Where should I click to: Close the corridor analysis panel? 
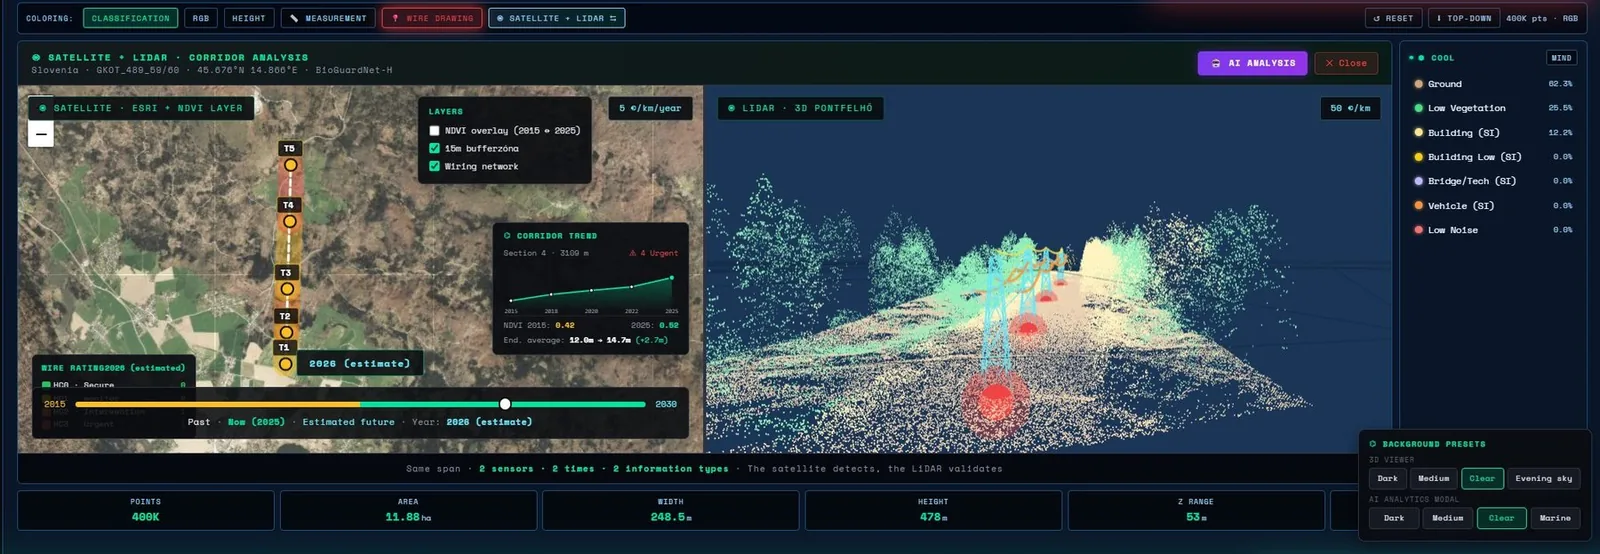click(x=1346, y=63)
